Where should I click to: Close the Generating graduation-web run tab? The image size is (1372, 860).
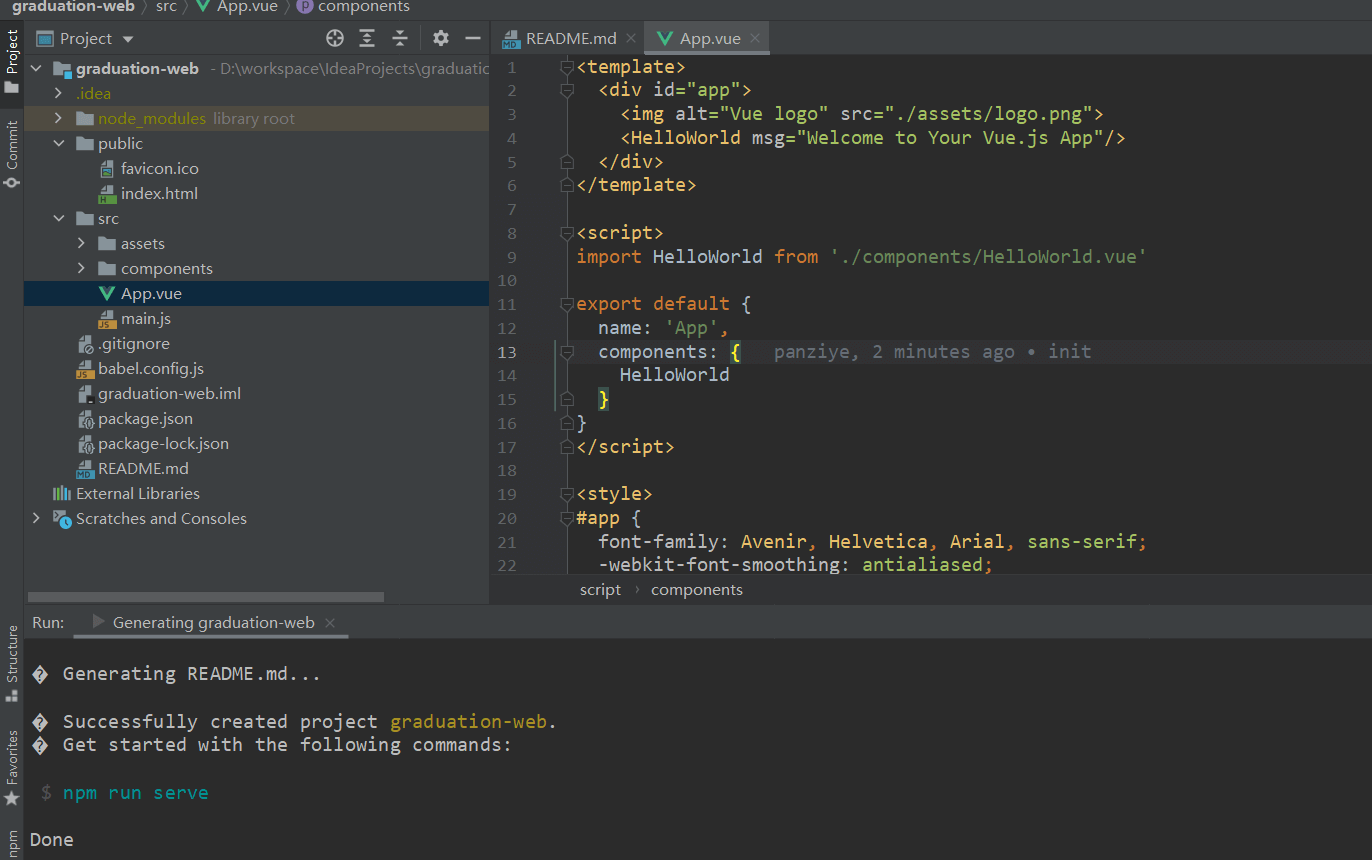click(330, 622)
